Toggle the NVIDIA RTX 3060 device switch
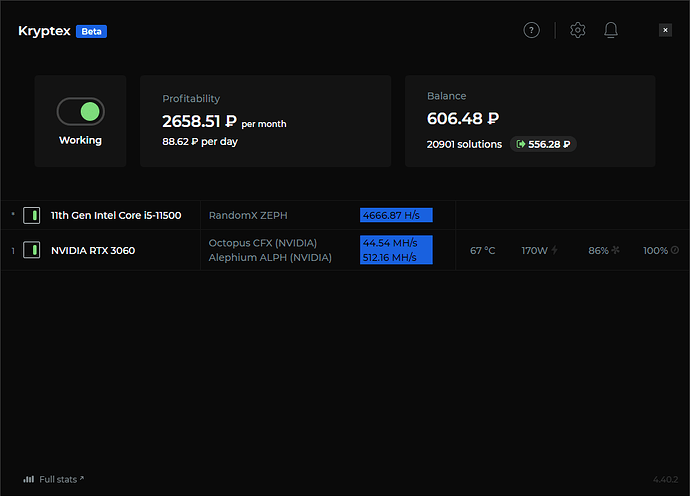This screenshot has height=496, width=690. (32, 250)
